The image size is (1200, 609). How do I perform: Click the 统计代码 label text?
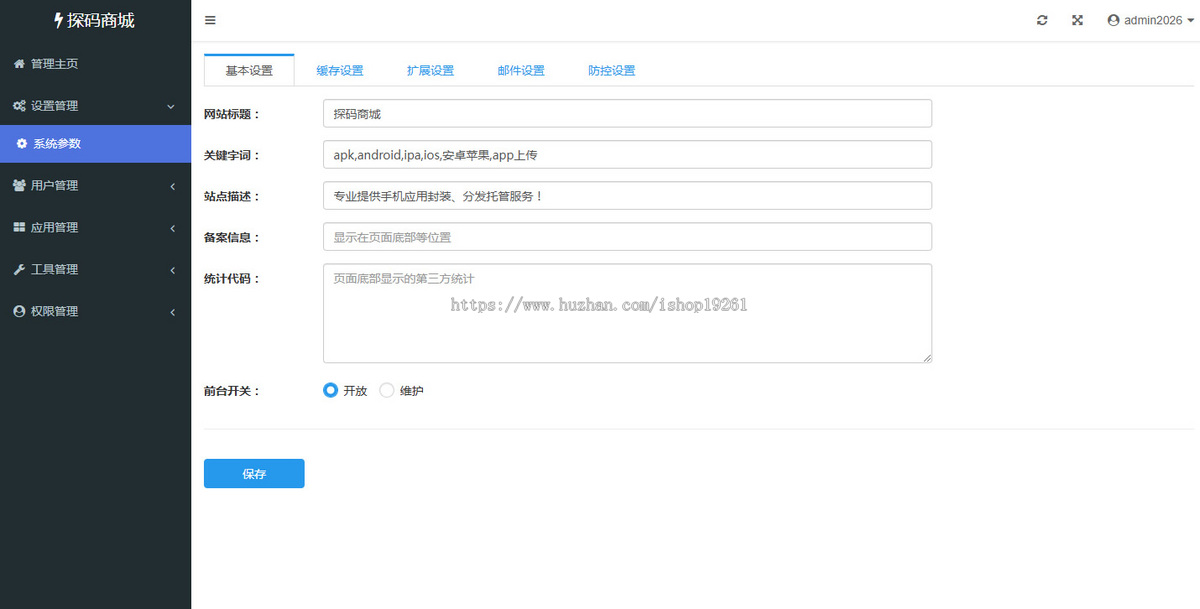(232, 278)
